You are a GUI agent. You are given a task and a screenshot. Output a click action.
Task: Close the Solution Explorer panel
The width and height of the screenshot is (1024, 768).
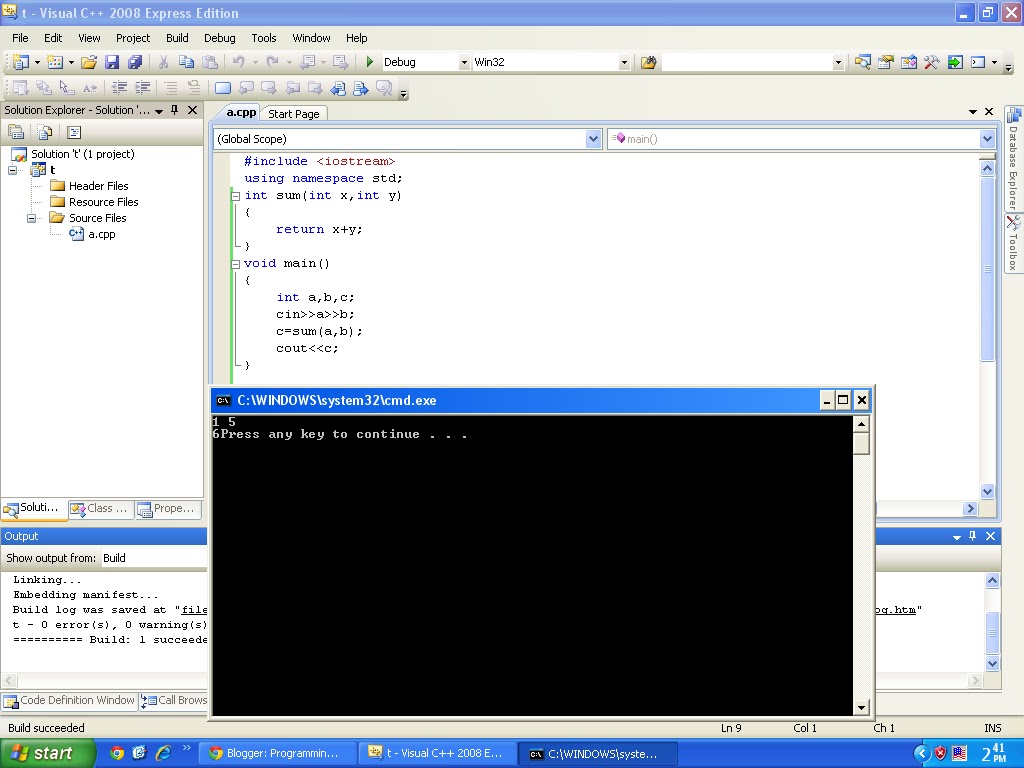pos(193,110)
